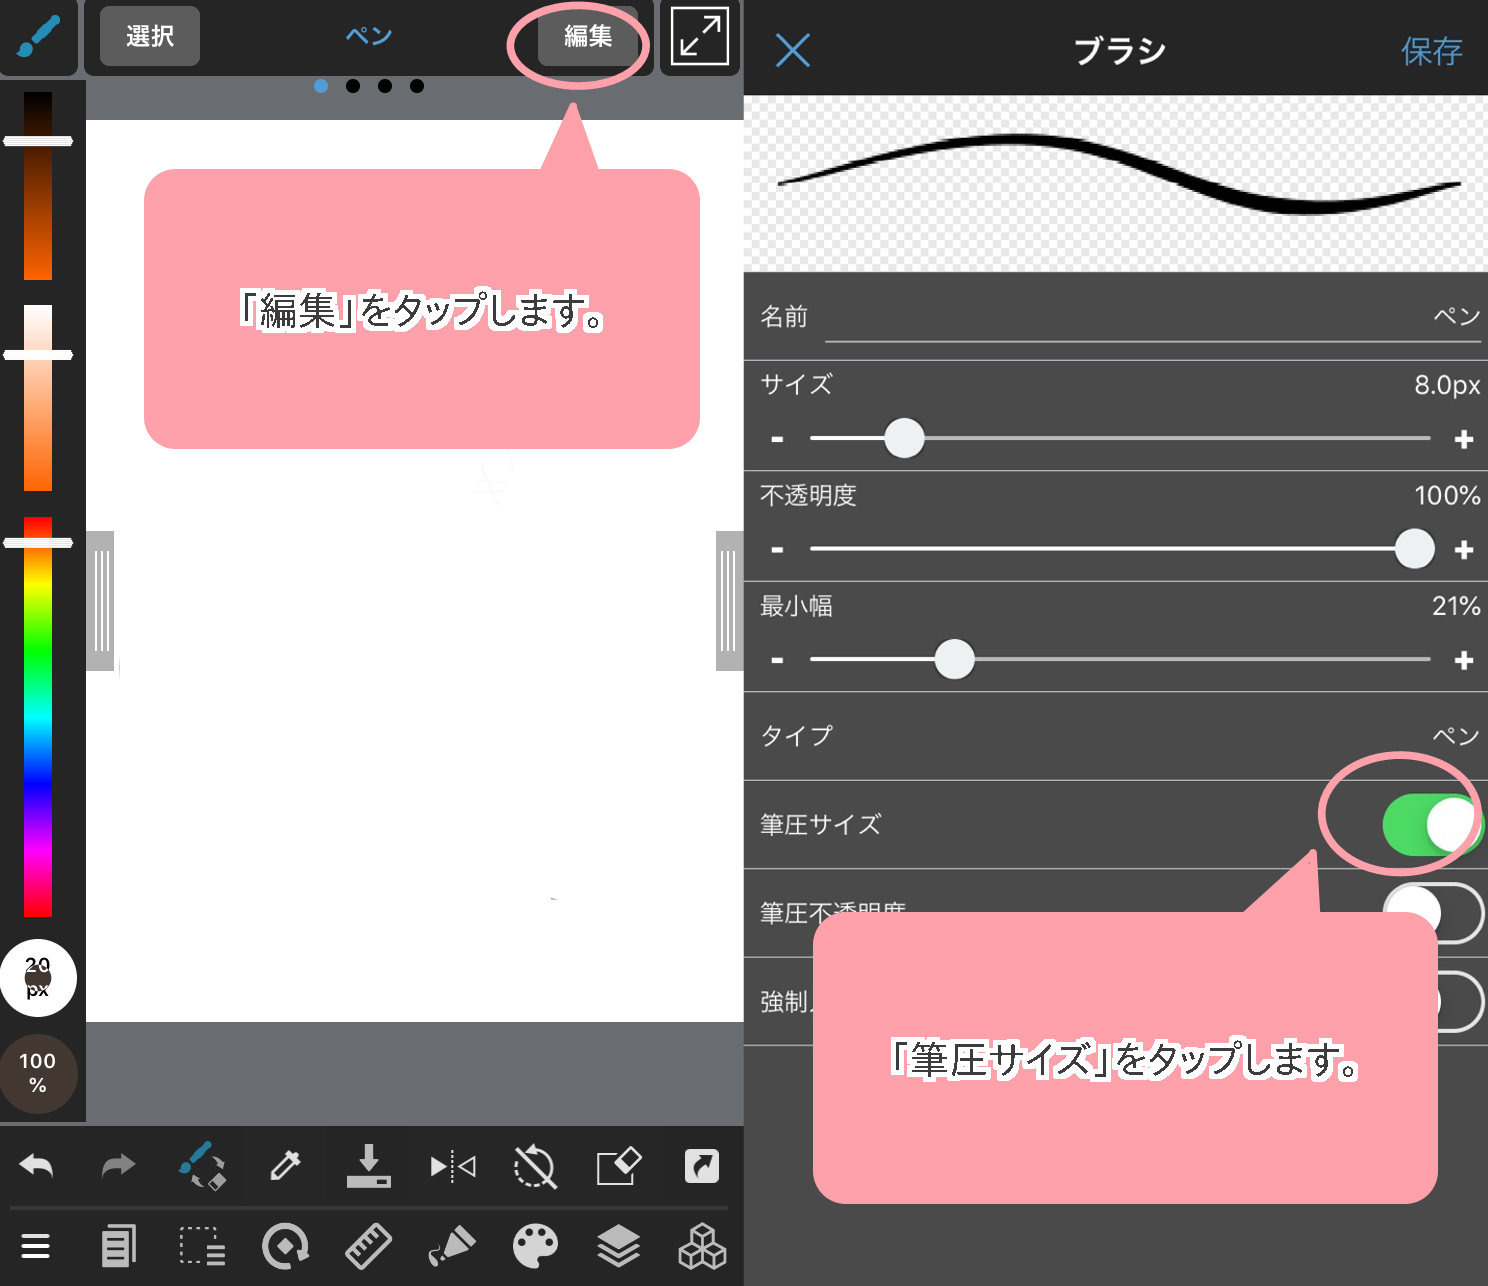Tap the 選択 button

[x=150, y=37]
